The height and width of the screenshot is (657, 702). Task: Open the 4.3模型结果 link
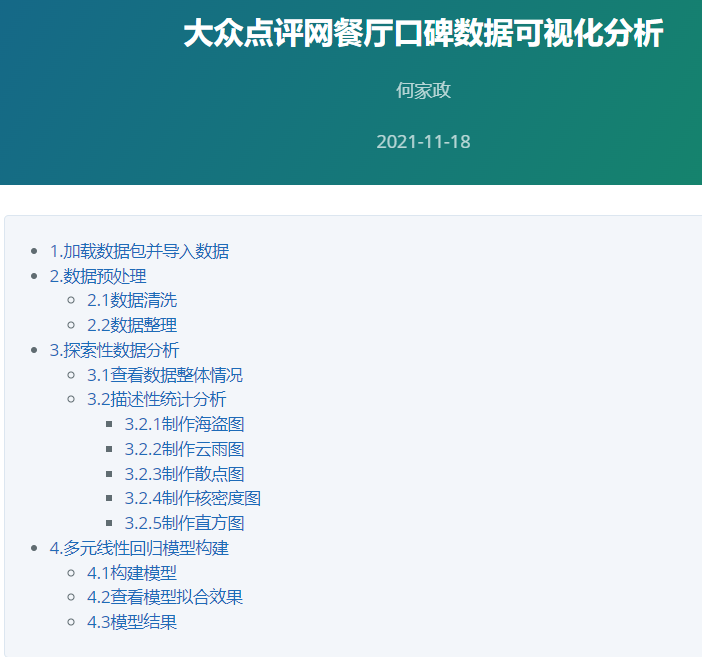[x=132, y=622]
